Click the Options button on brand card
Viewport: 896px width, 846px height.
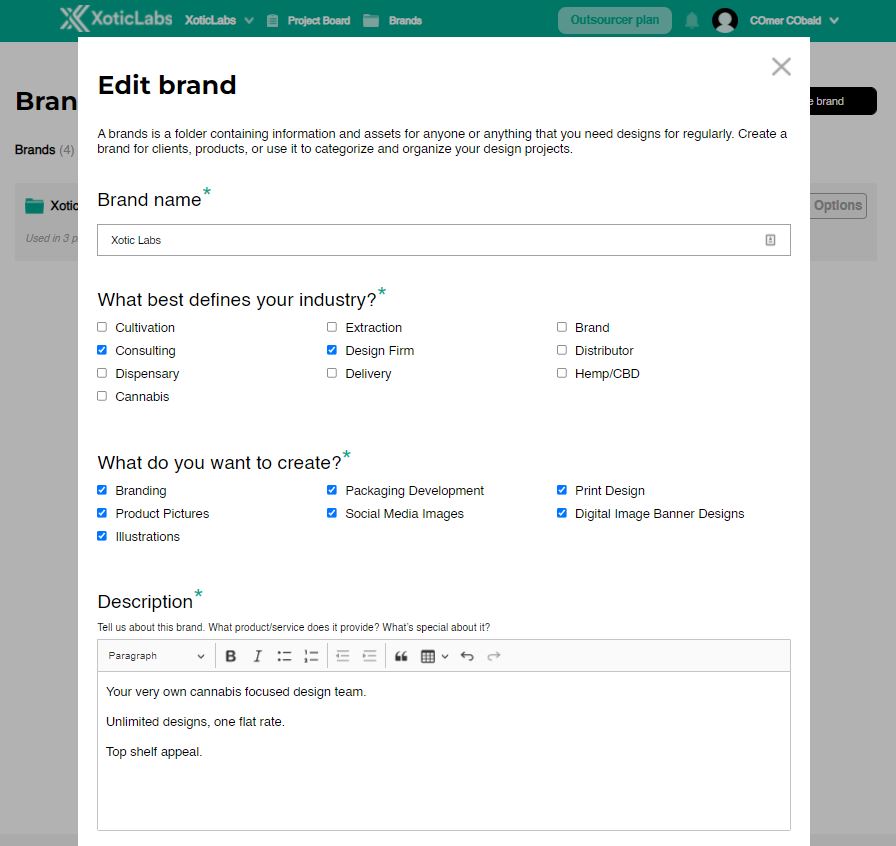838,206
